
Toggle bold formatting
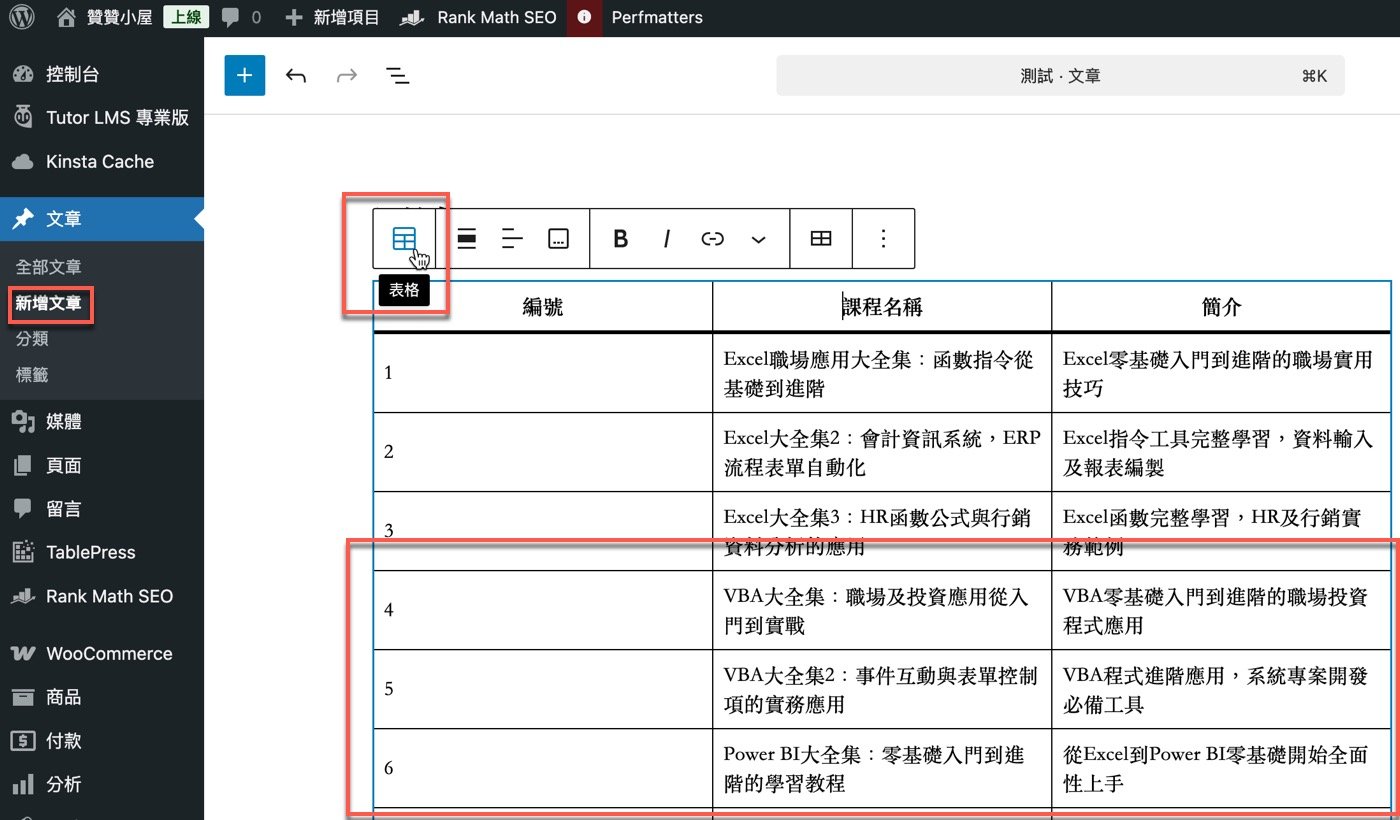click(621, 239)
